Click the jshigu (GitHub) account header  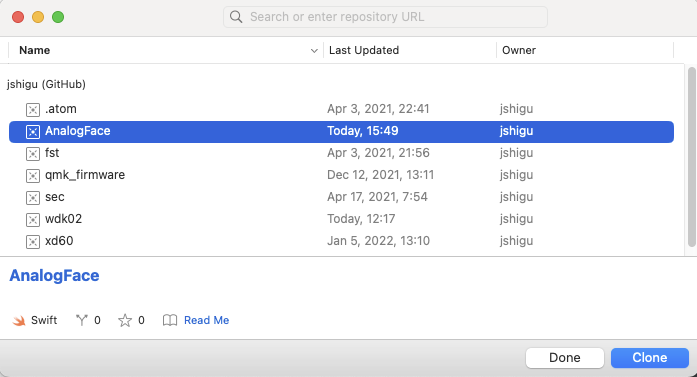(x=46, y=84)
